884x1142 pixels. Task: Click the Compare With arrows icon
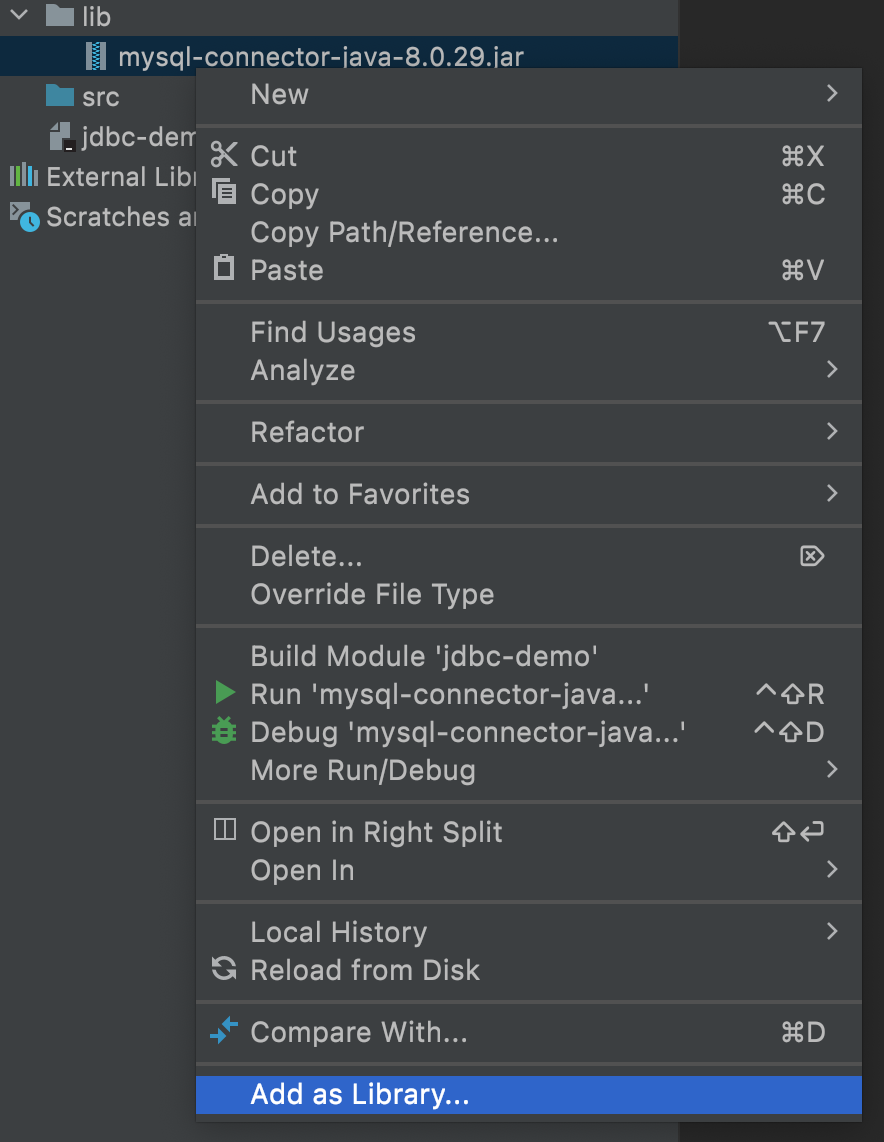pos(222,1032)
